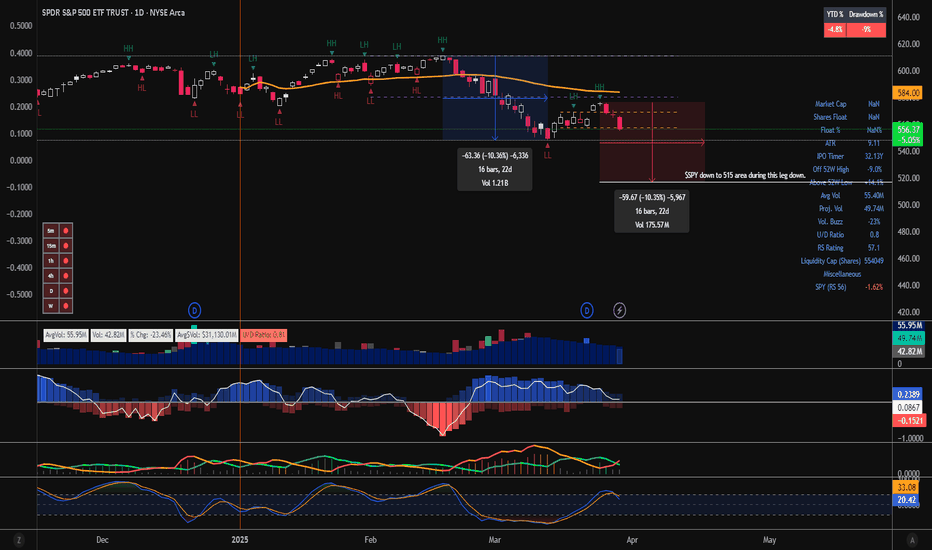
Task: Click the -4.8% YTD value cell
Action: pyautogui.click(x=835, y=29)
